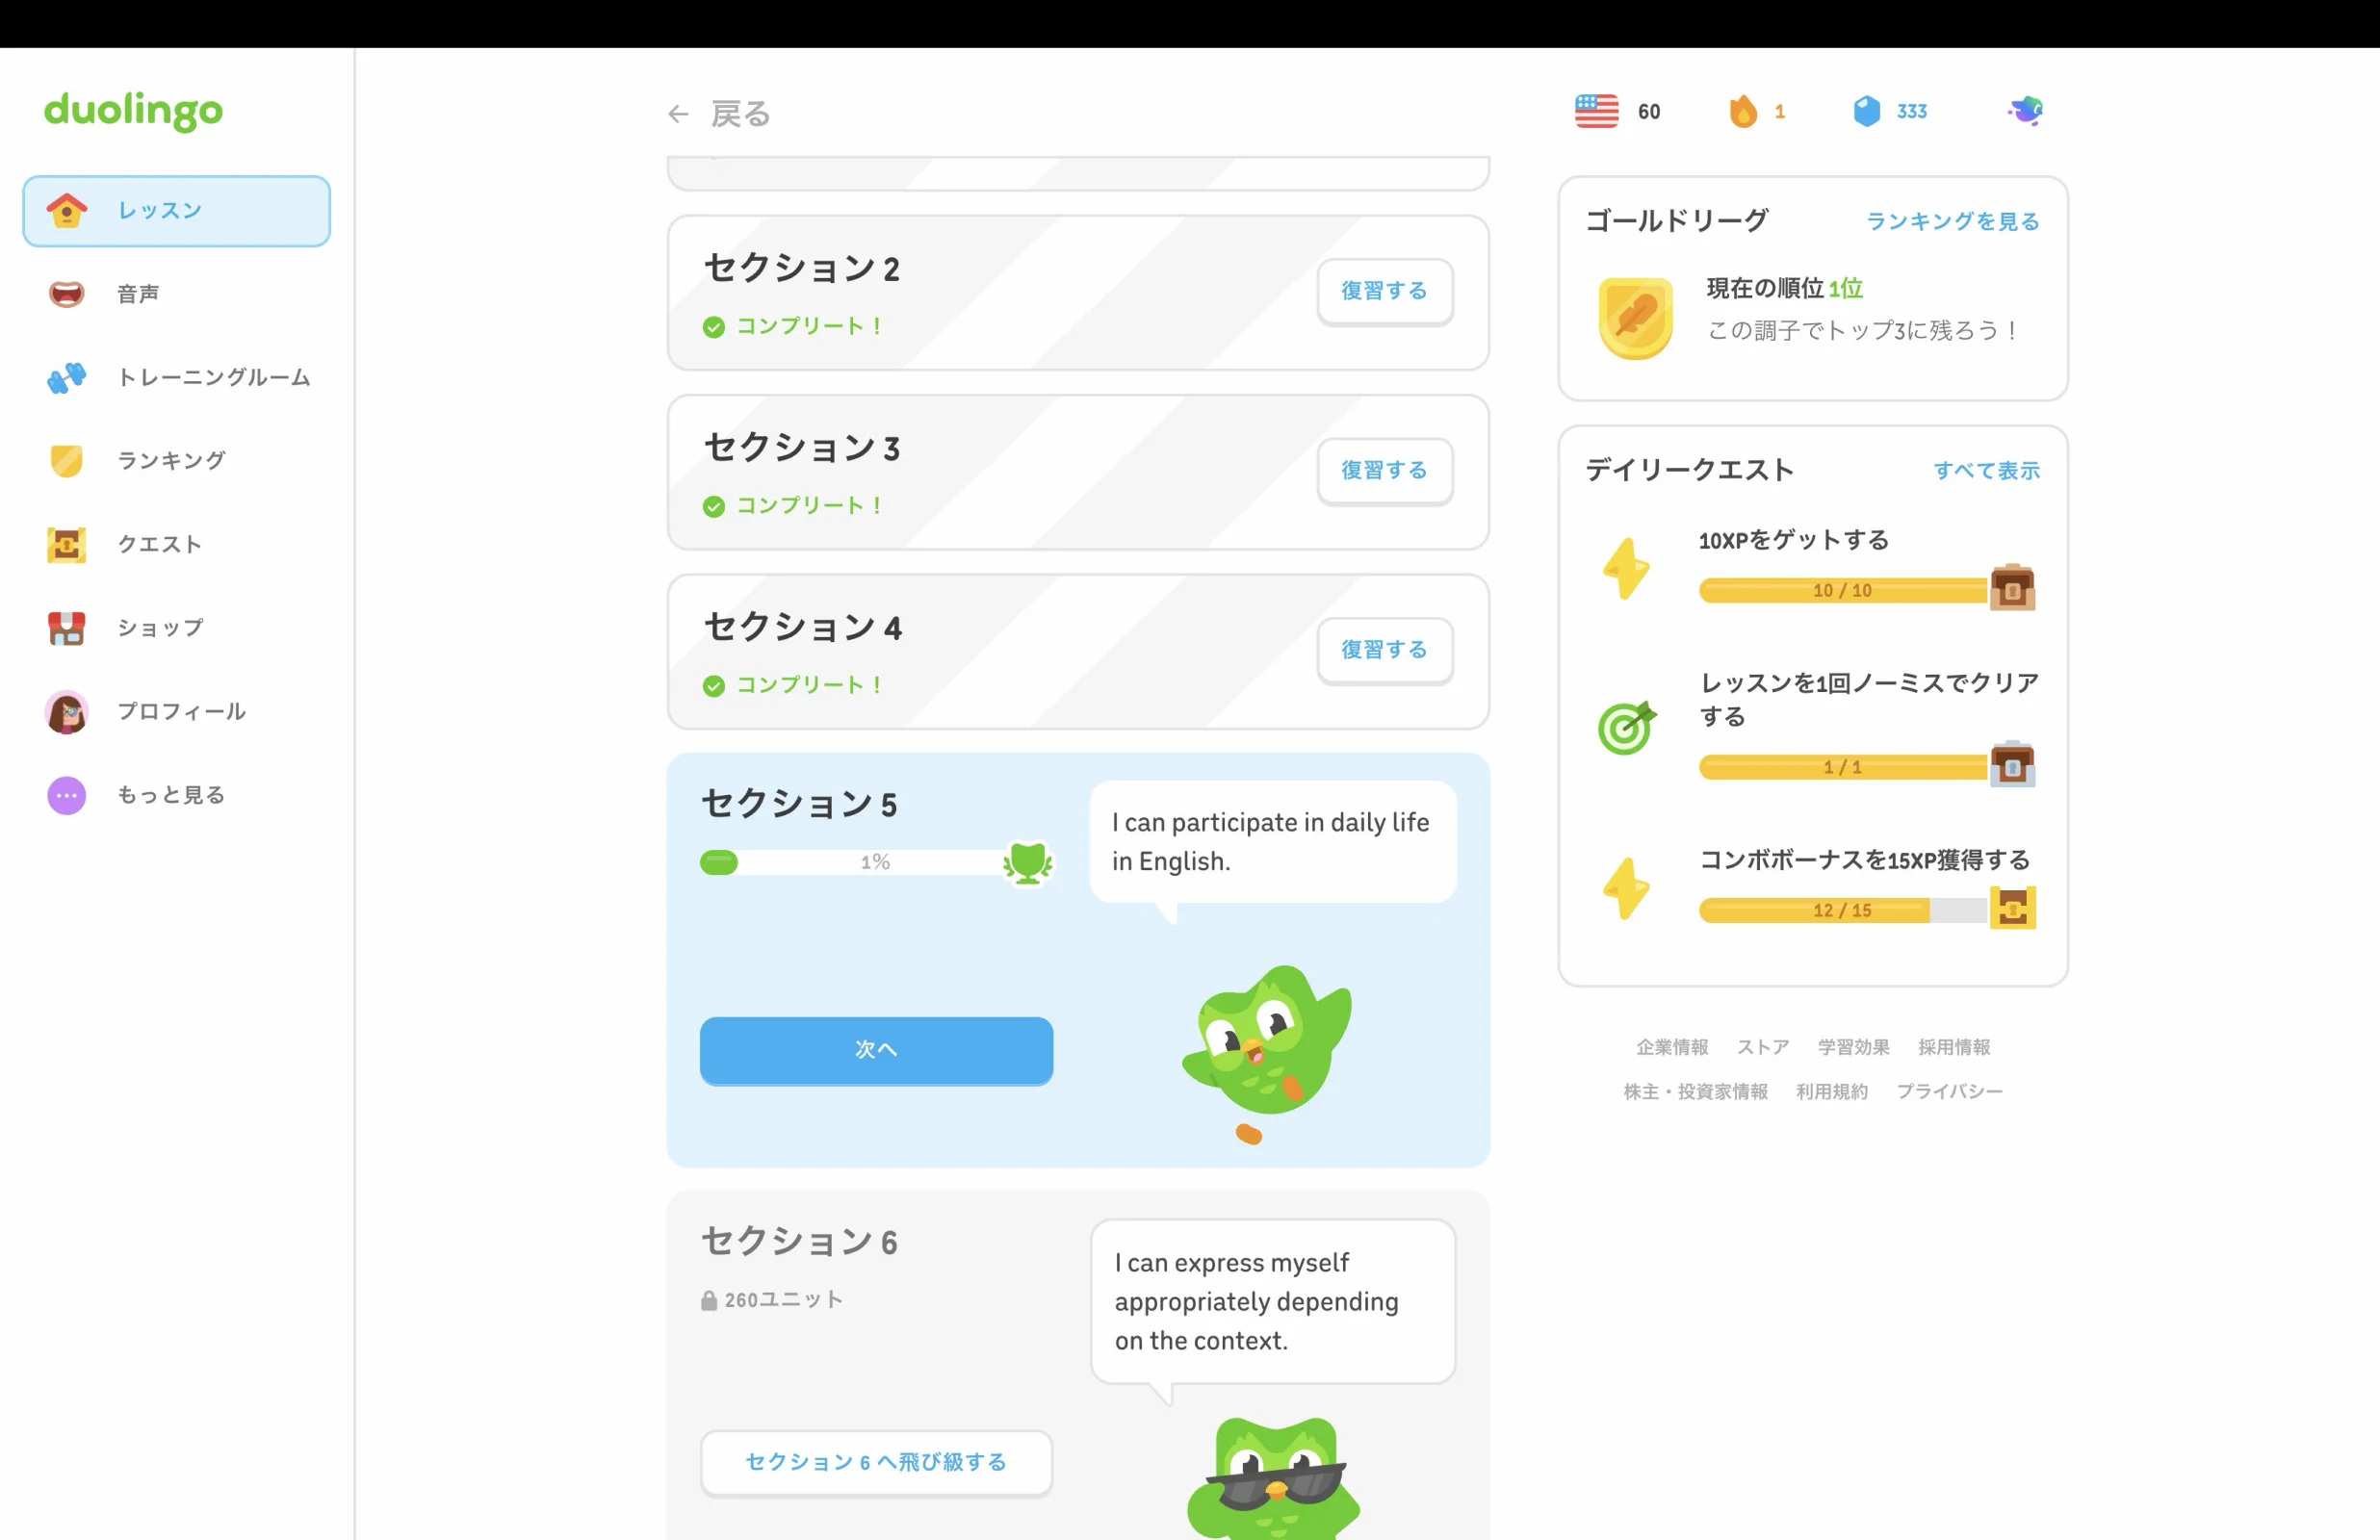This screenshot has height=1540, width=2380.
Task: Click the back arrow icon
Action: click(678, 114)
